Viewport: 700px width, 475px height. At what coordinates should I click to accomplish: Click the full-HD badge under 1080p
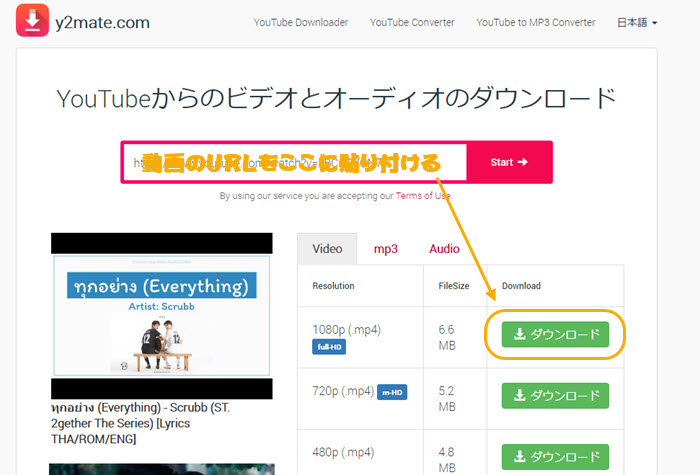click(x=332, y=347)
